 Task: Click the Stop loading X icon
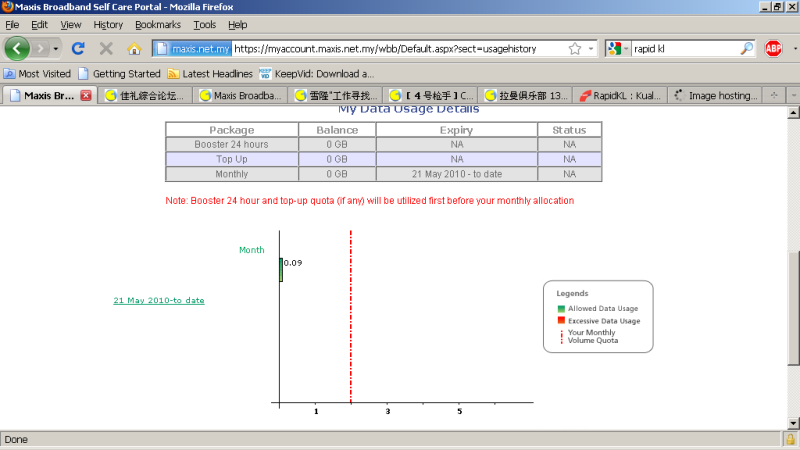pyautogui.click(x=106, y=48)
